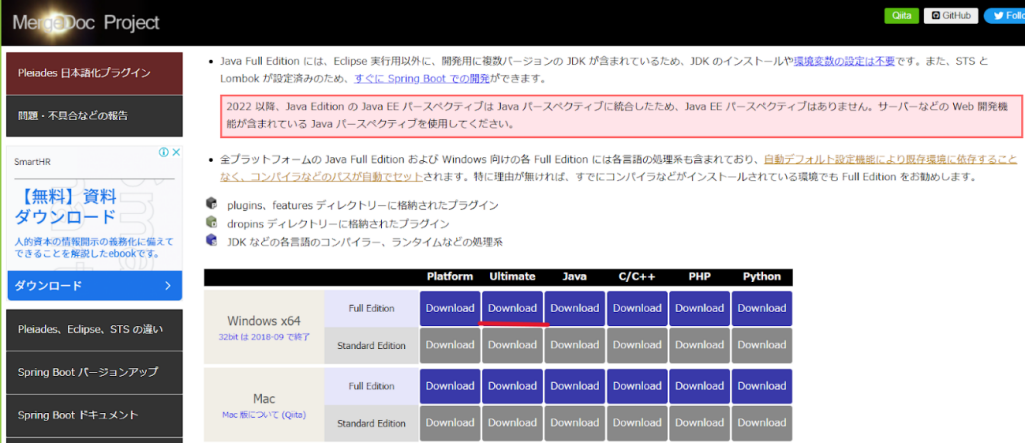Download Mac Full Edition C/C++
Viewport: 1025px width, 443px height.
tap(637, 386)
